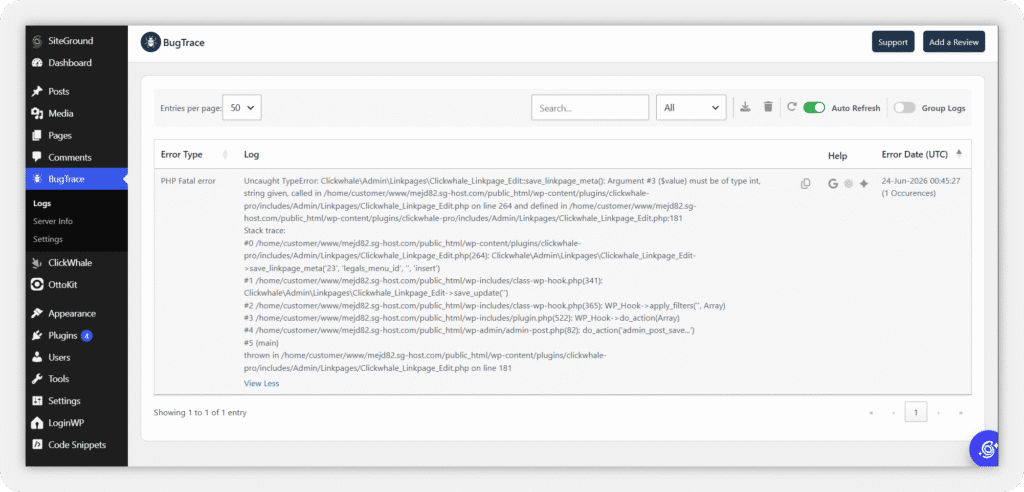Click the Stack trace: line
This screenshot has width=1024, height=492.
tap(264, 231)
